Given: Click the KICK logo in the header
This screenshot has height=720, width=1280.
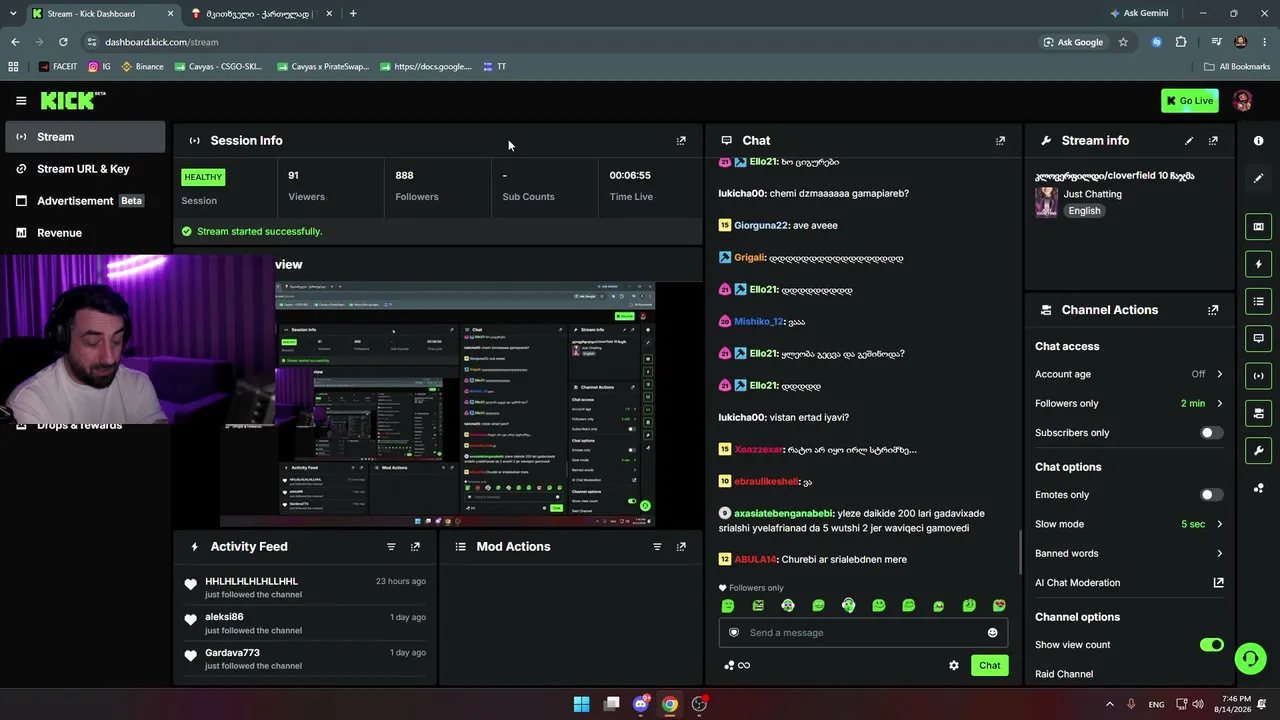Looking at the screenshot, I should 72,100.
